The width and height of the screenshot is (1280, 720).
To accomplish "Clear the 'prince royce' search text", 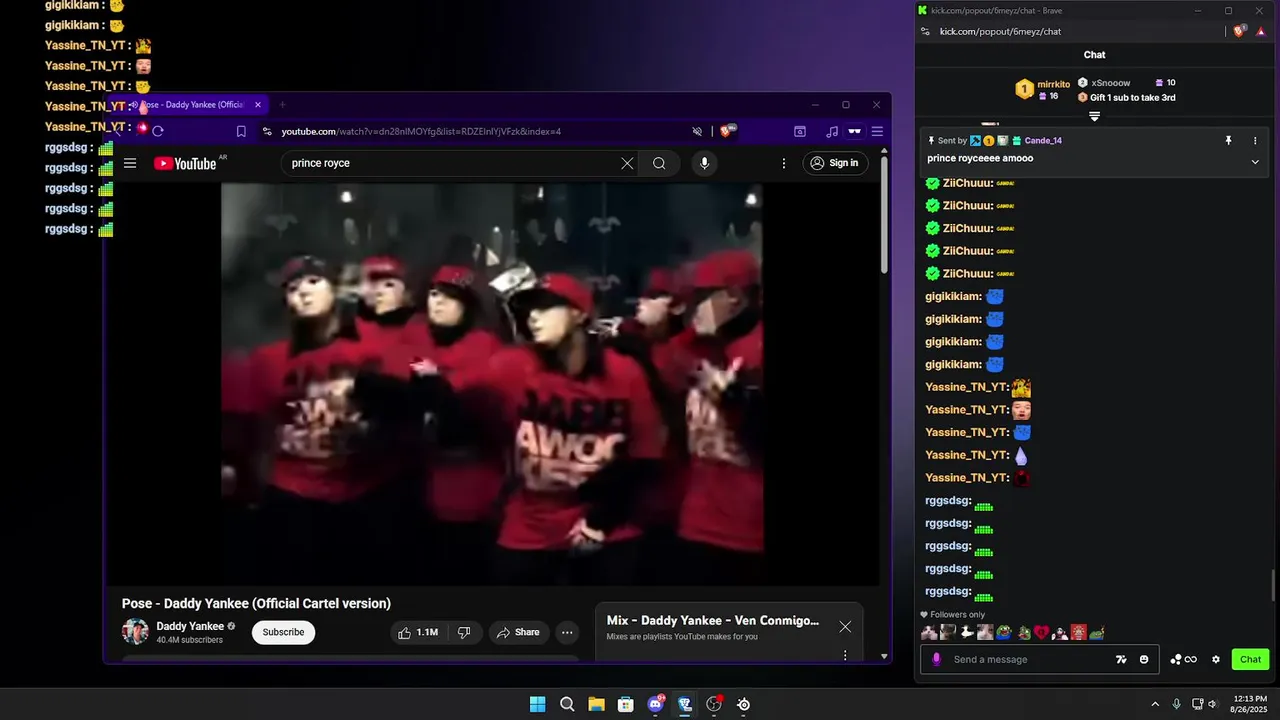I will pos(627,163).
